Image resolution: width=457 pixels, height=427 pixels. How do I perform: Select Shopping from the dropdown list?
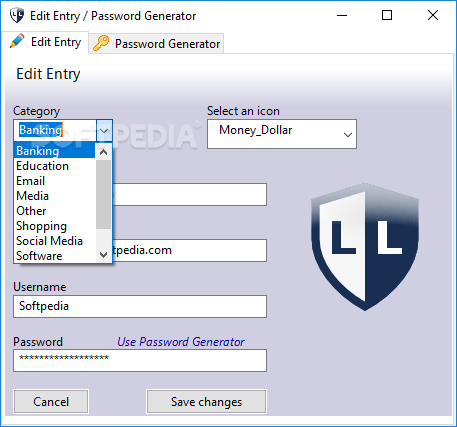pos(54,226)
